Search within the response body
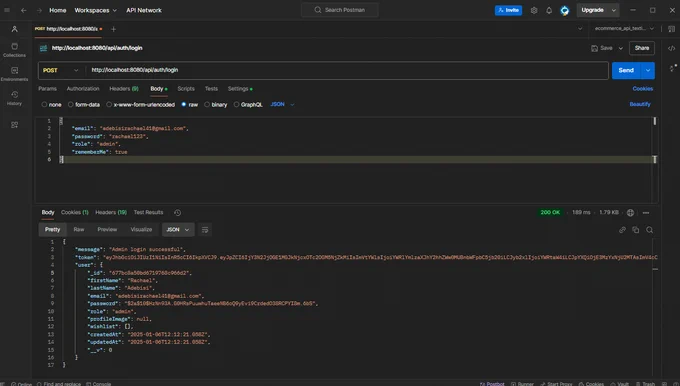 [x=650, y=230]
